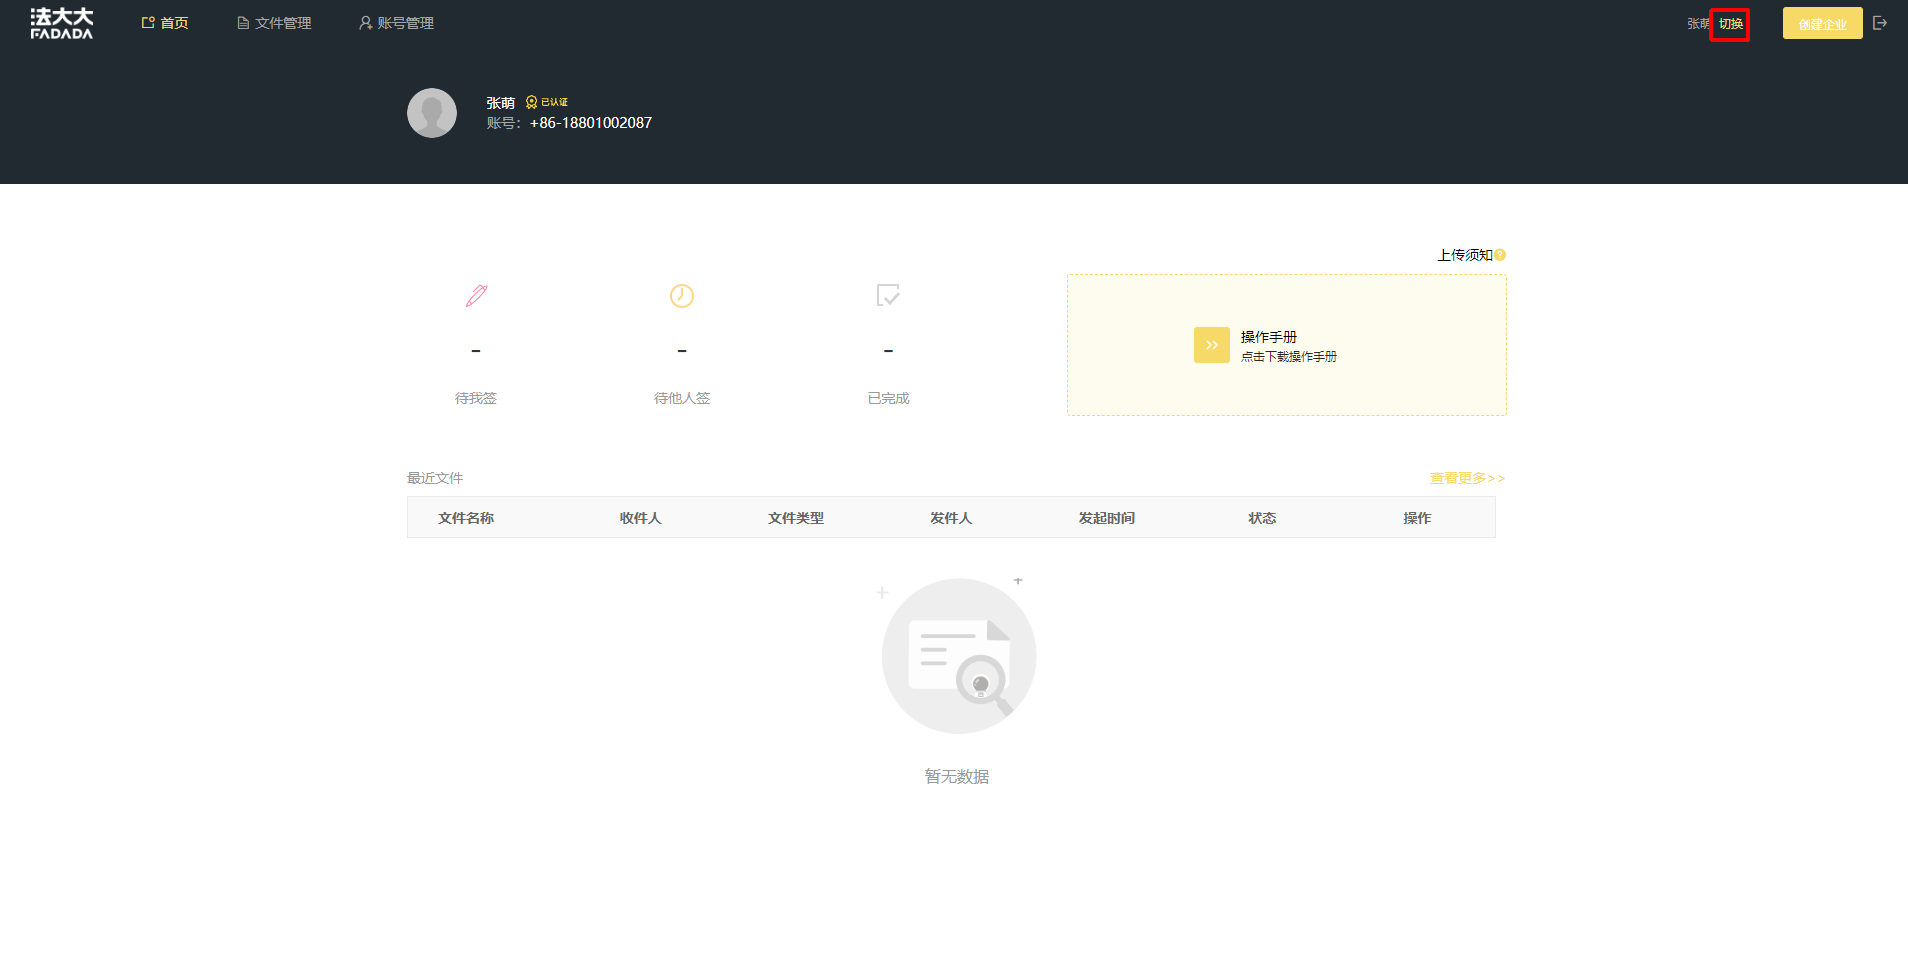Viewport: 1908px width, 955px height.
Task: Click the user avatar picture
Action: point(432,113)
